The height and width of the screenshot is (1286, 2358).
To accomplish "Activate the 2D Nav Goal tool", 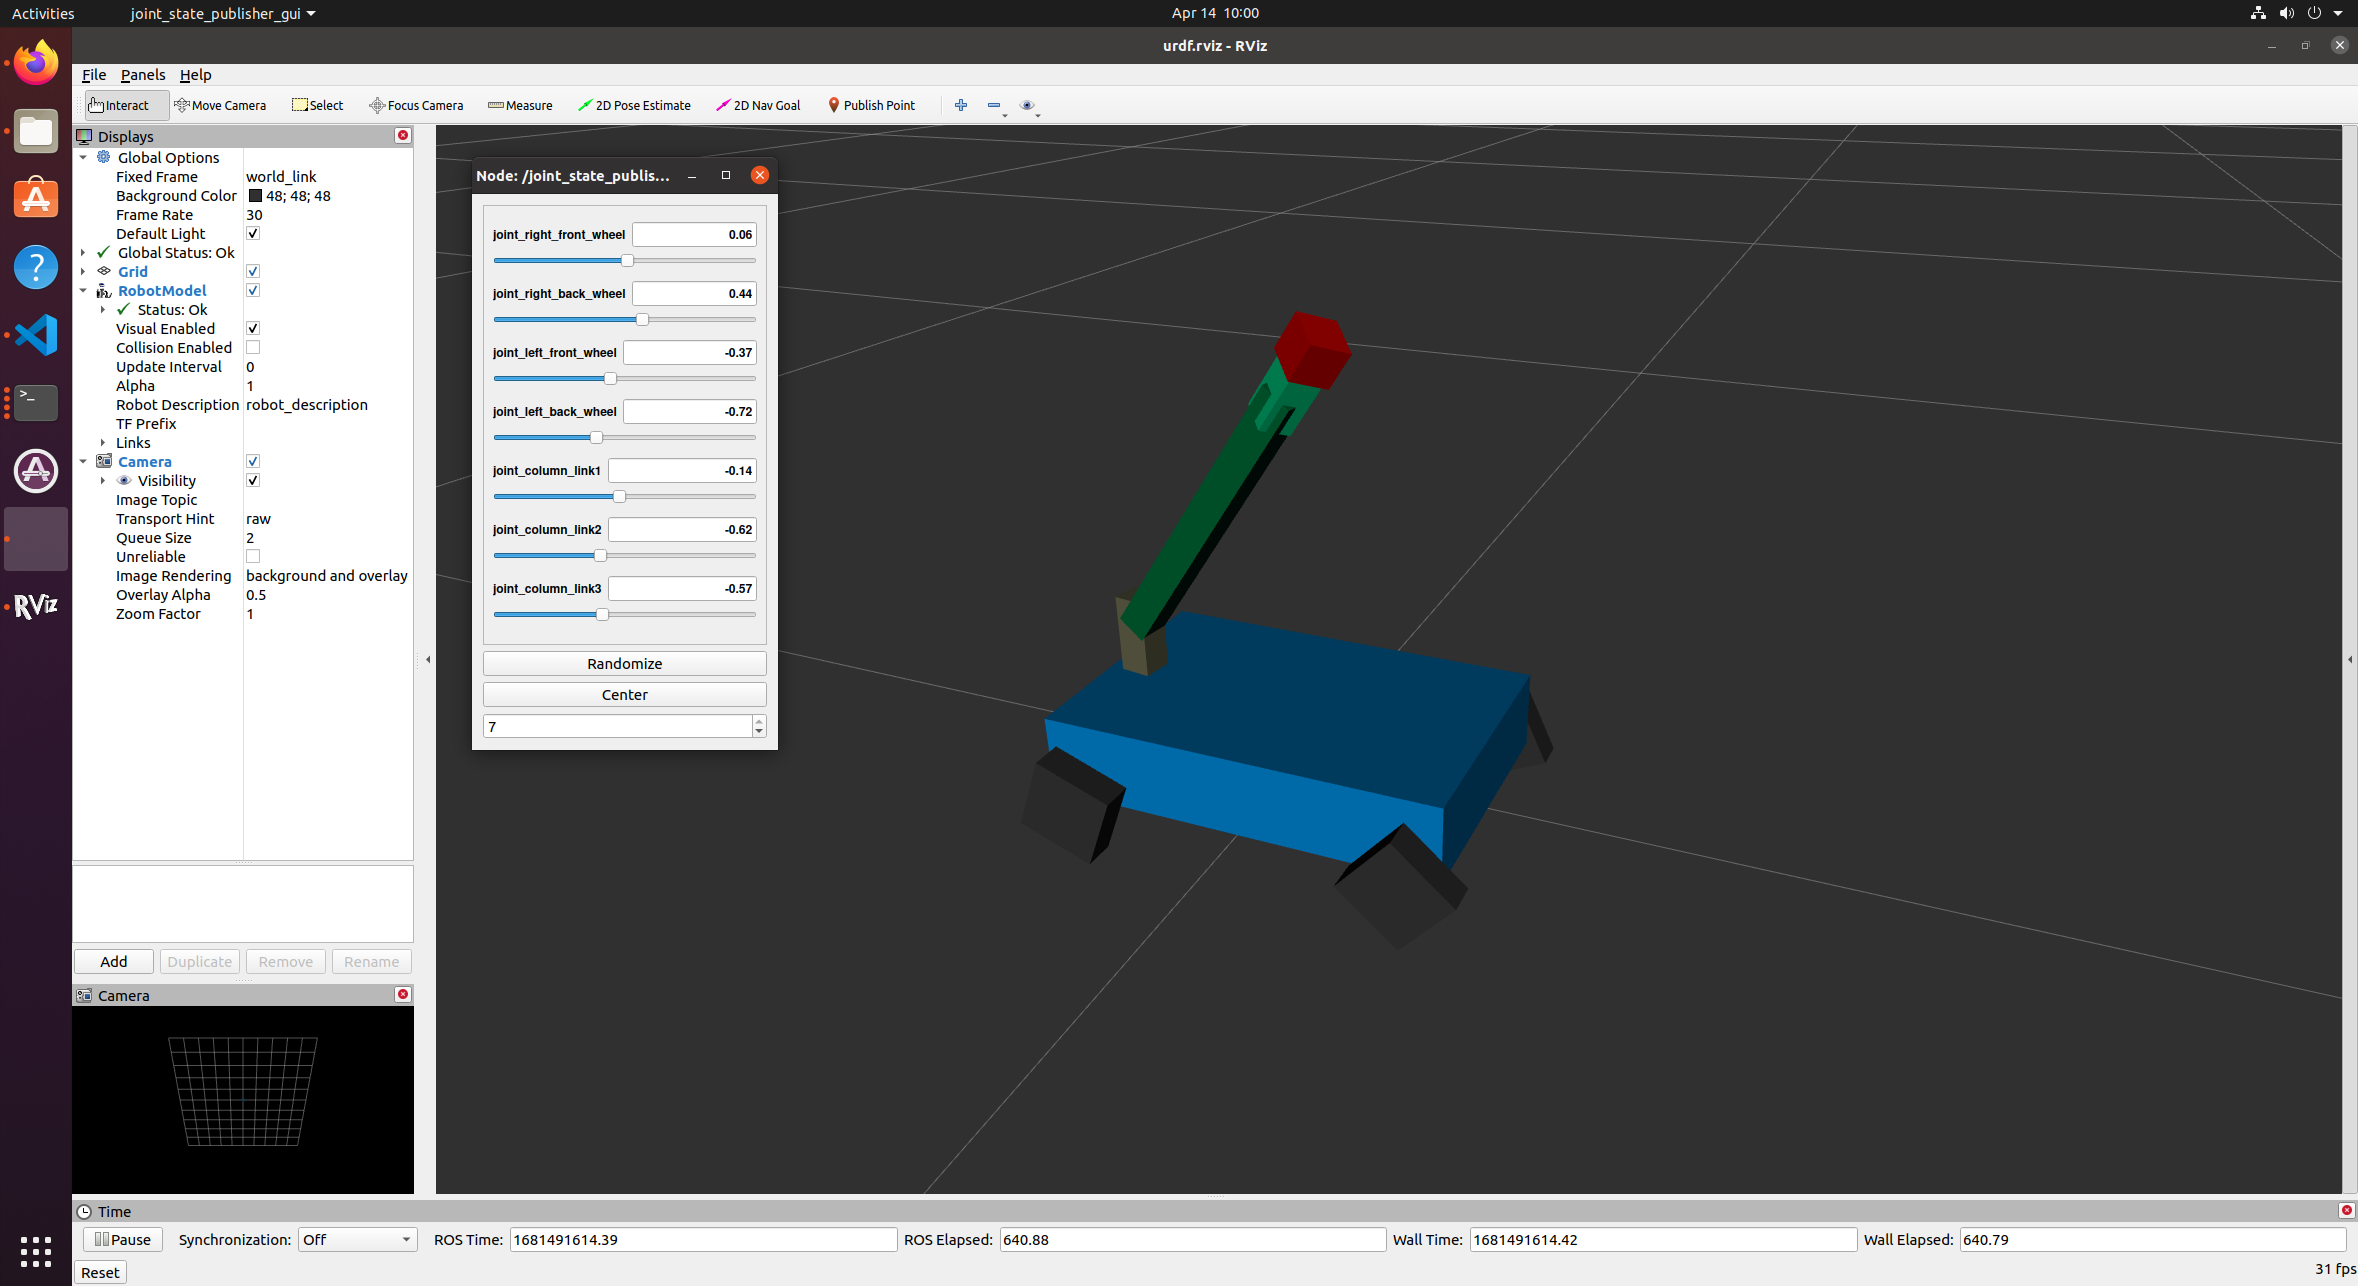I will pos(758,105).
